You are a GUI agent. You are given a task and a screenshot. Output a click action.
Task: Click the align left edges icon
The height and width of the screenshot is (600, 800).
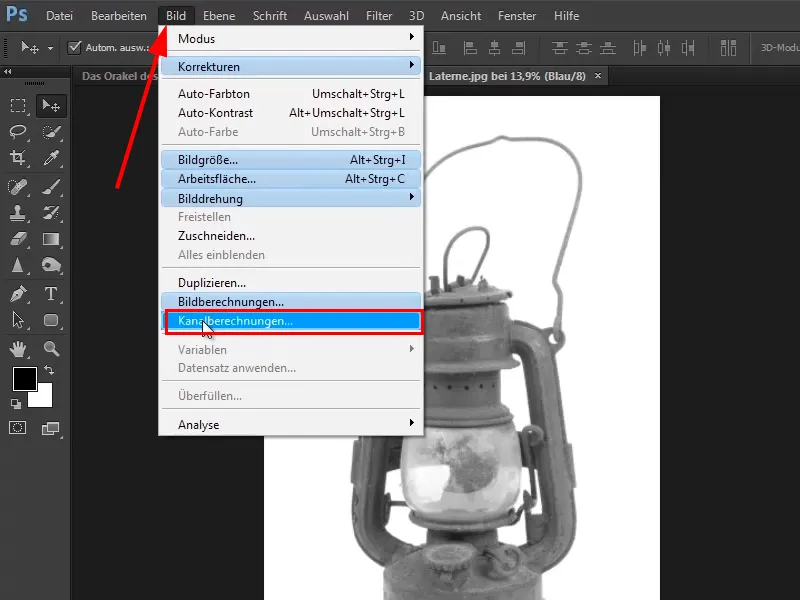click(x=470, y=48)
